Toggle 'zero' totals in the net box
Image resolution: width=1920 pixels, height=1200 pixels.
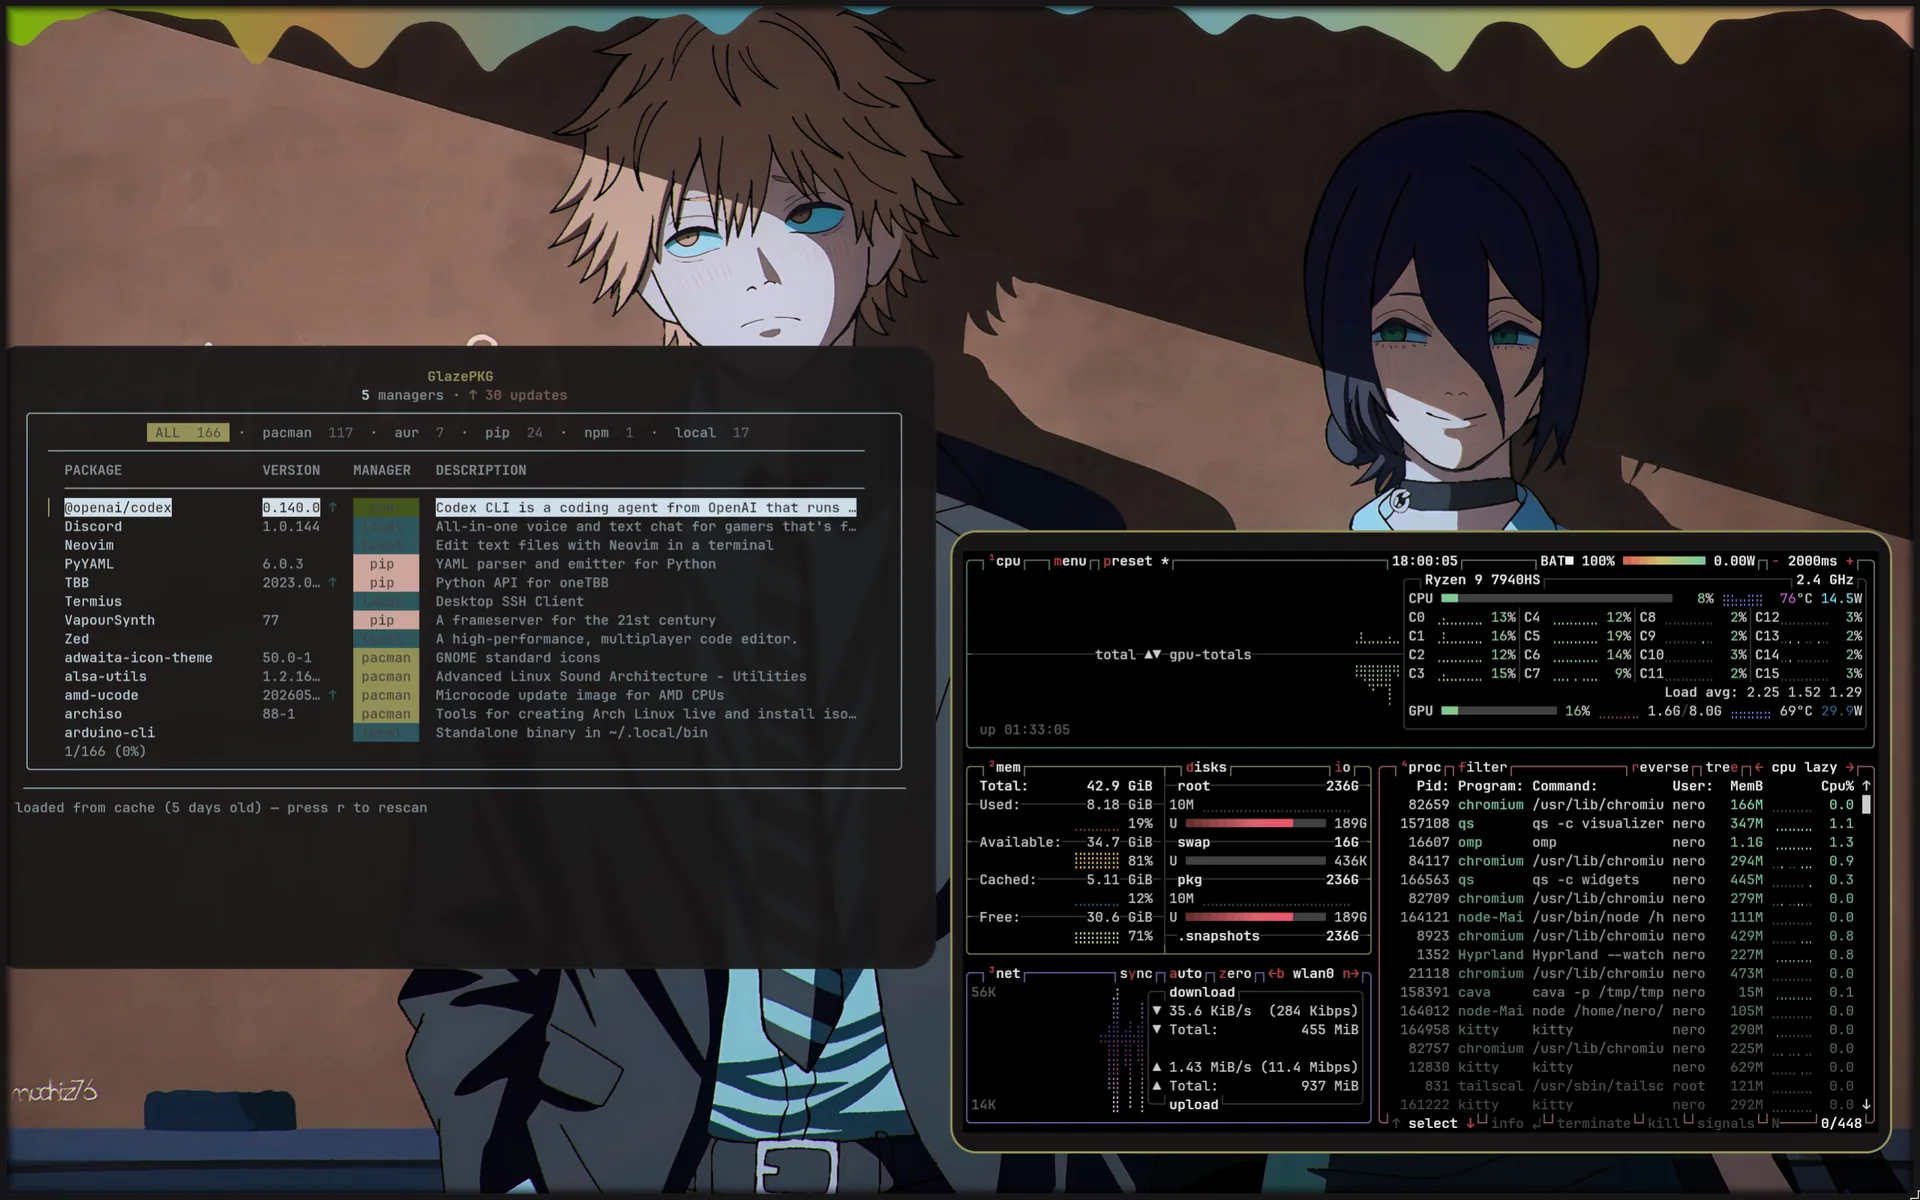1235,973
